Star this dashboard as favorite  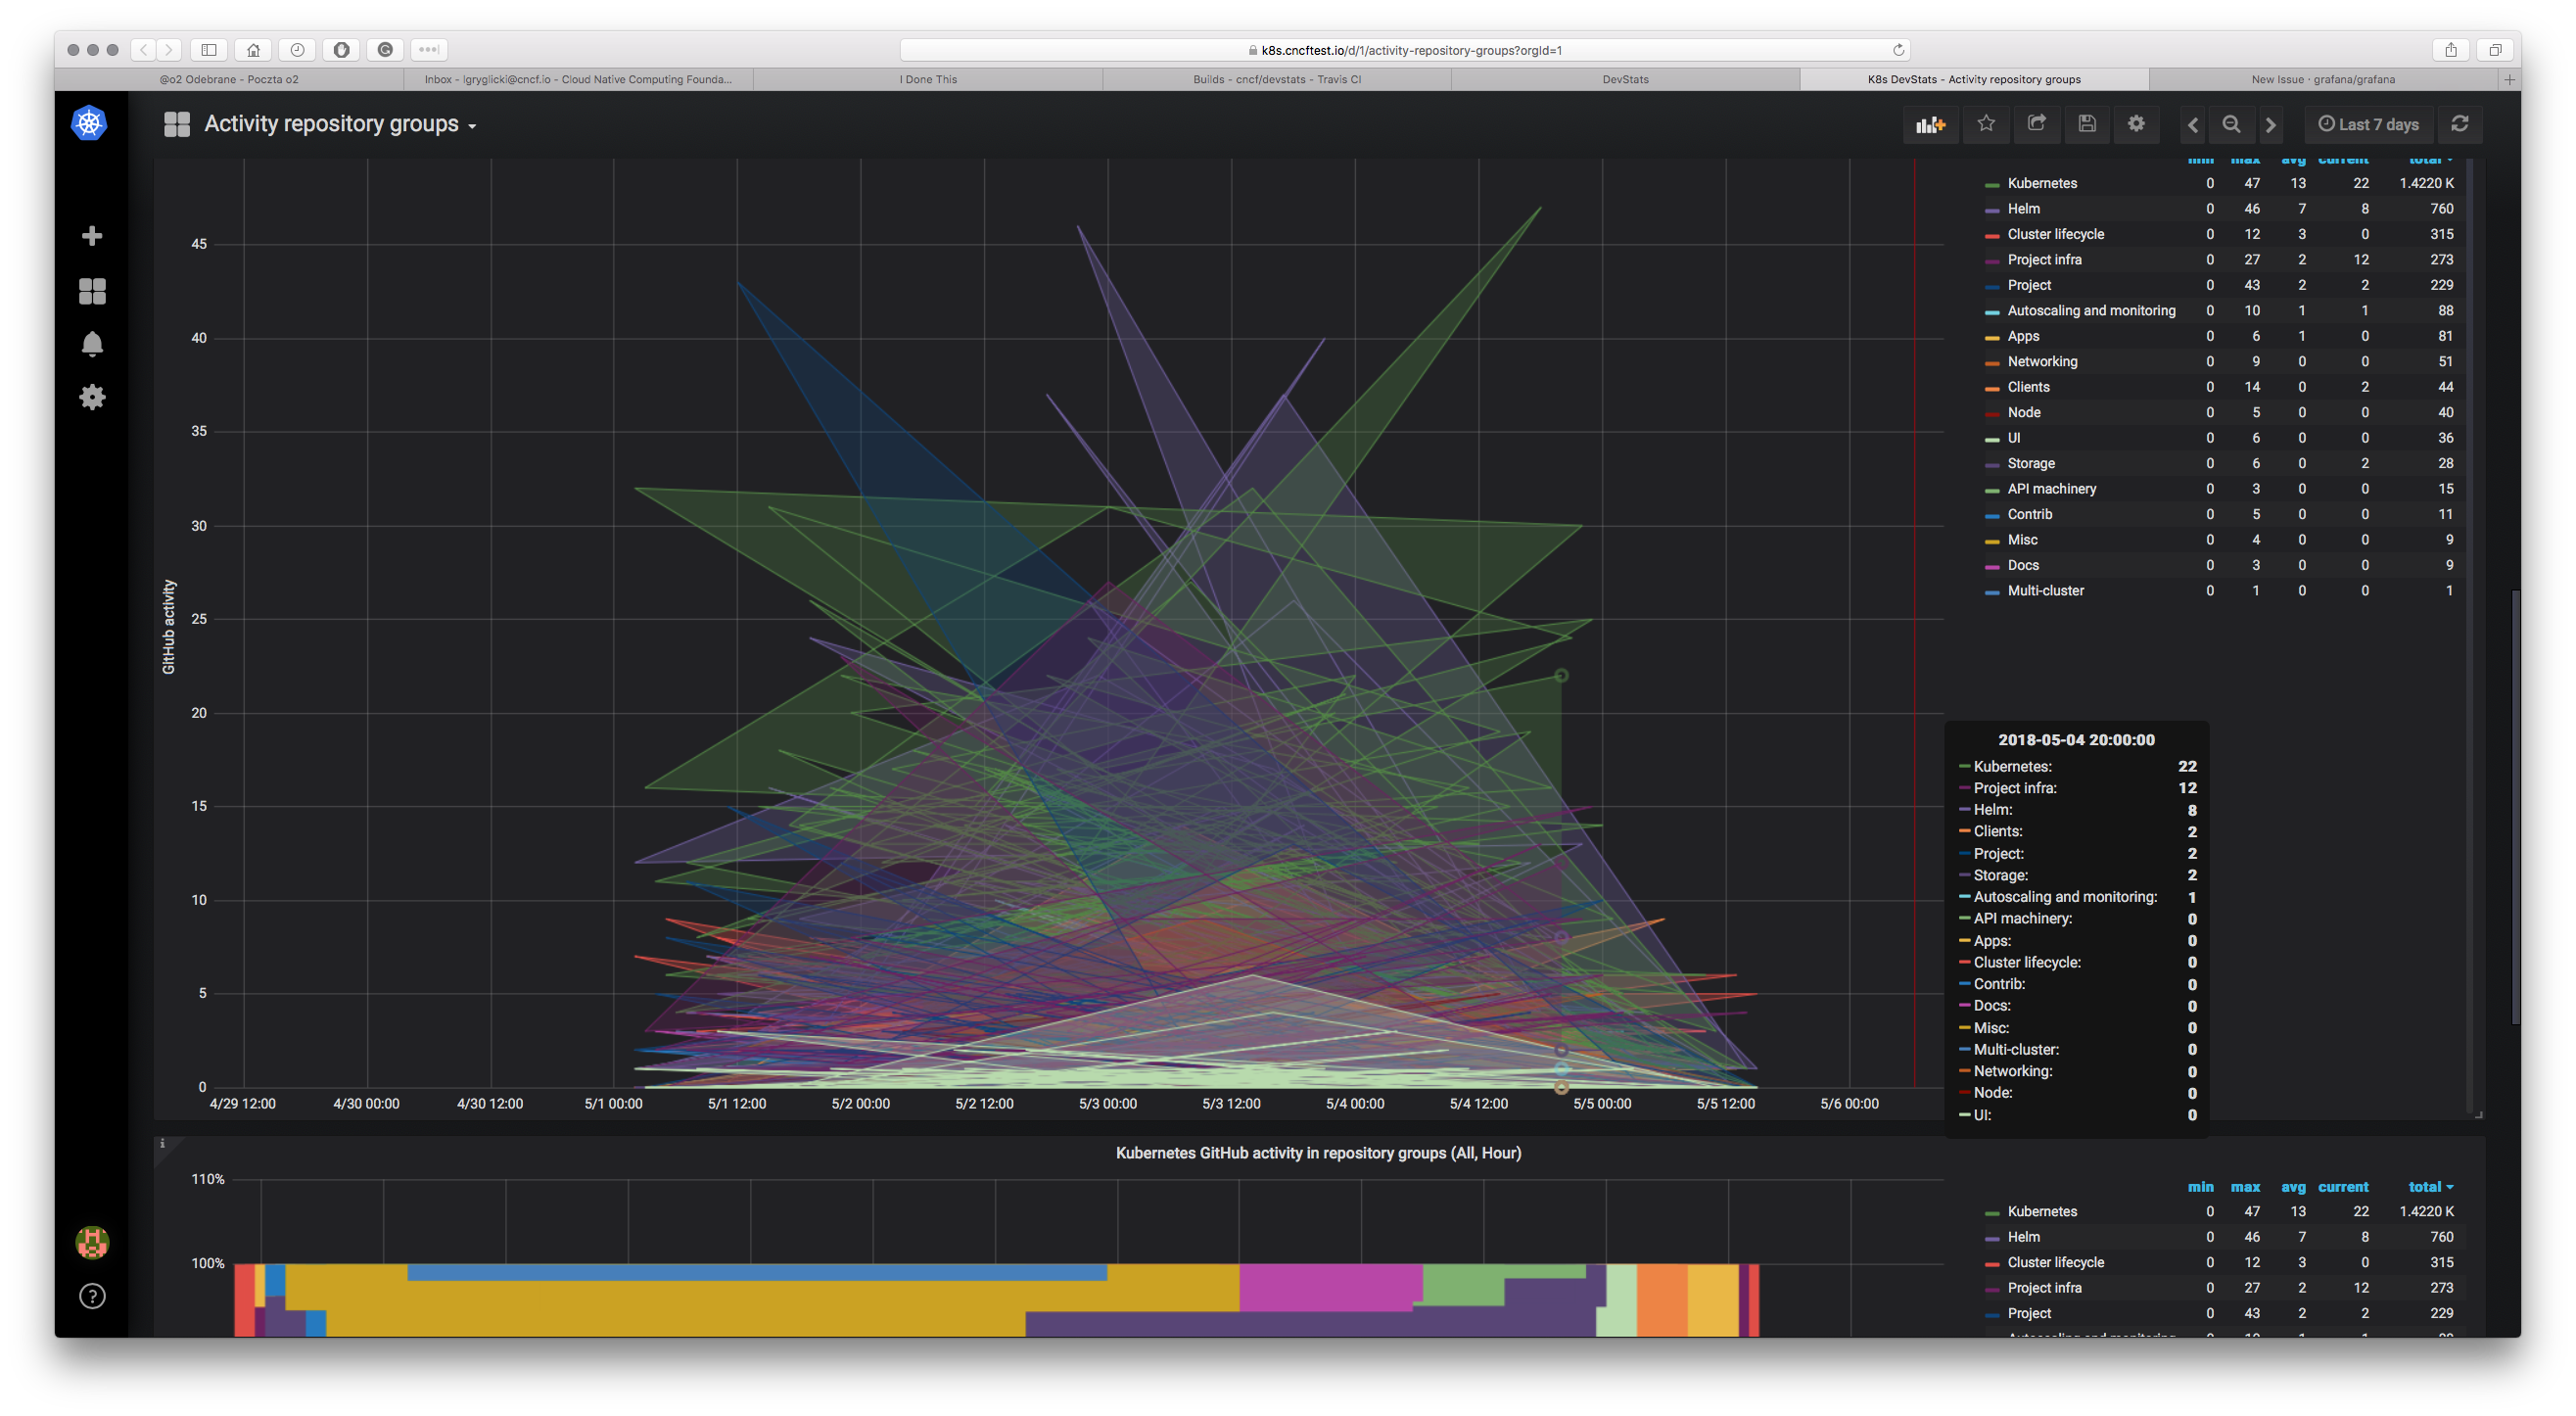pyautogui.click(x=1986, y=123)
